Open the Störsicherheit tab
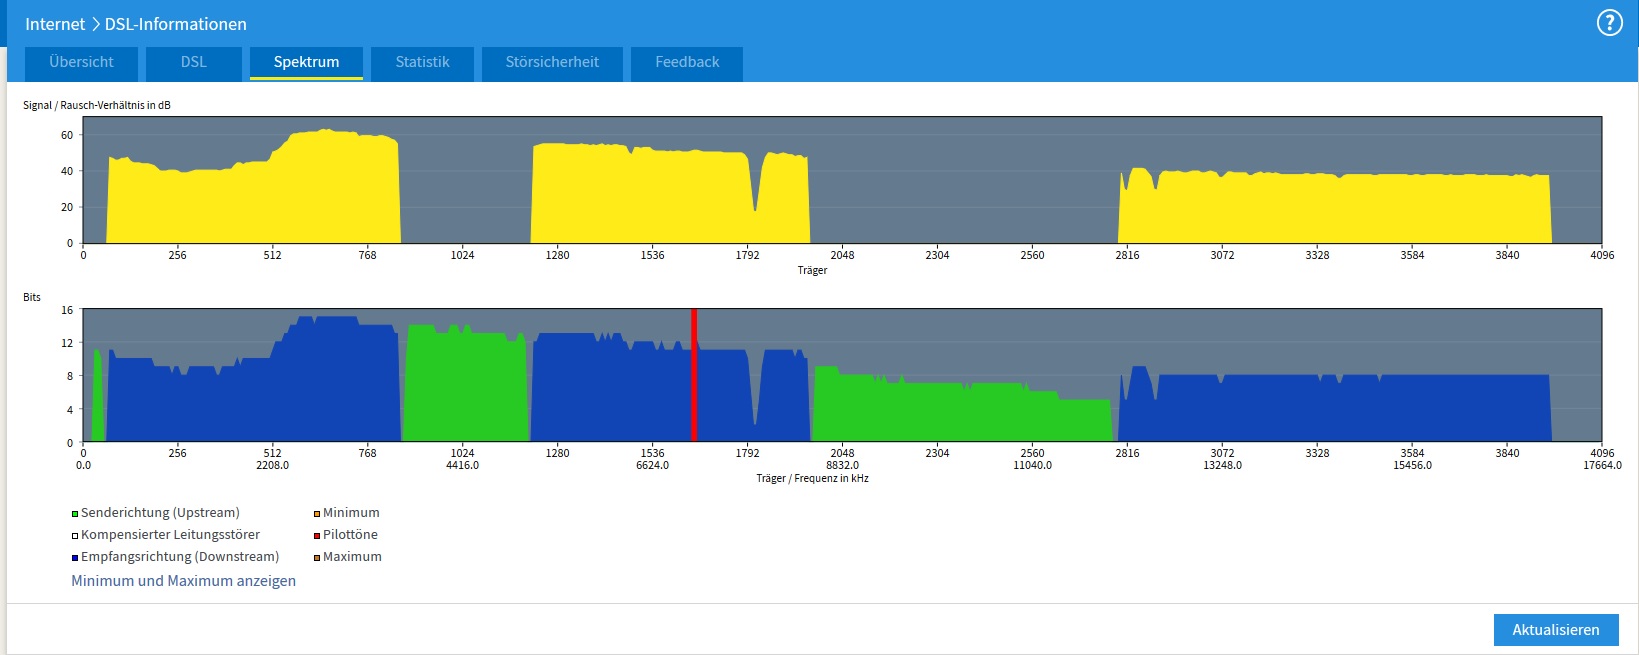The height and width of the screenshot is (655, 1639). (552, 62)
